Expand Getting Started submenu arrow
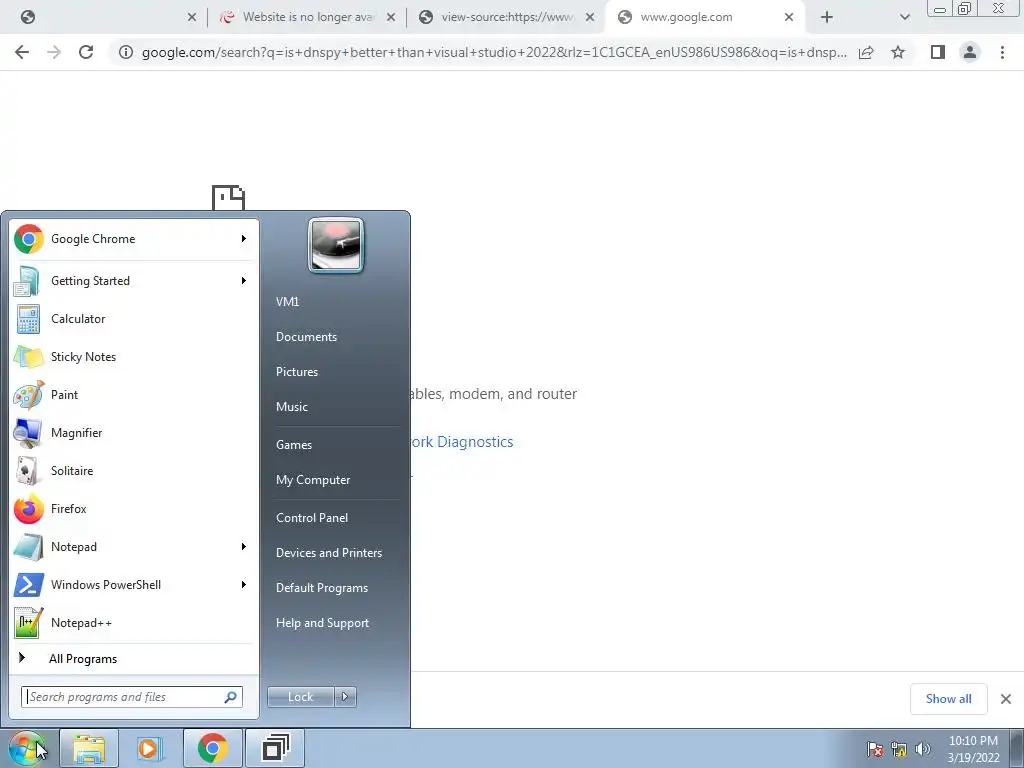The image size is (1024, 768). (x=244, y=281)
